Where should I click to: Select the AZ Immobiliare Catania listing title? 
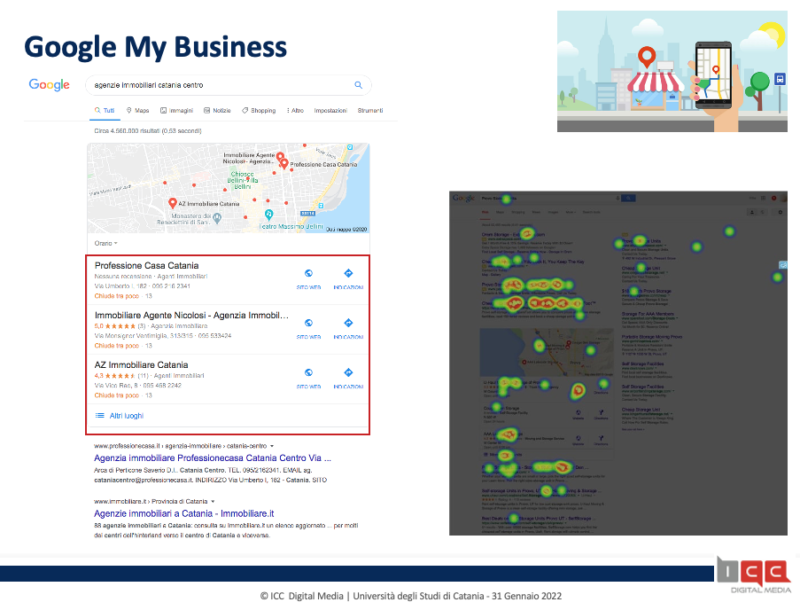[141, 365]
